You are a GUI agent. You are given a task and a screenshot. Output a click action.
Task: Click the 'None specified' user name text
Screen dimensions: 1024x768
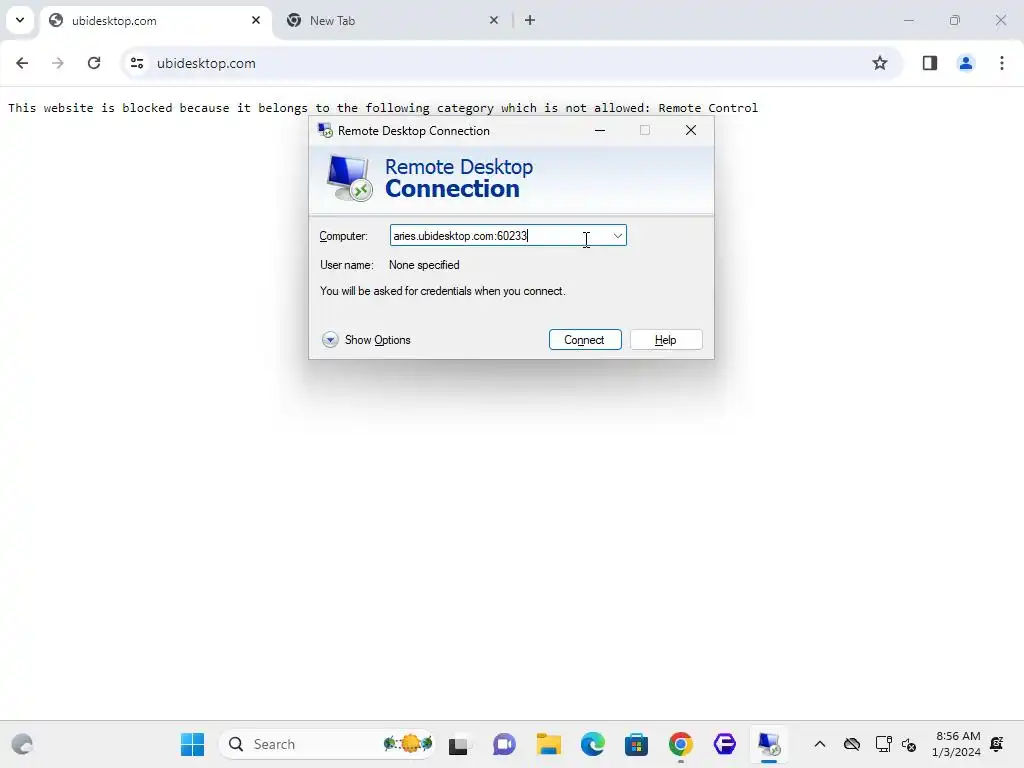pyautogui.click(x=424, y=264)
